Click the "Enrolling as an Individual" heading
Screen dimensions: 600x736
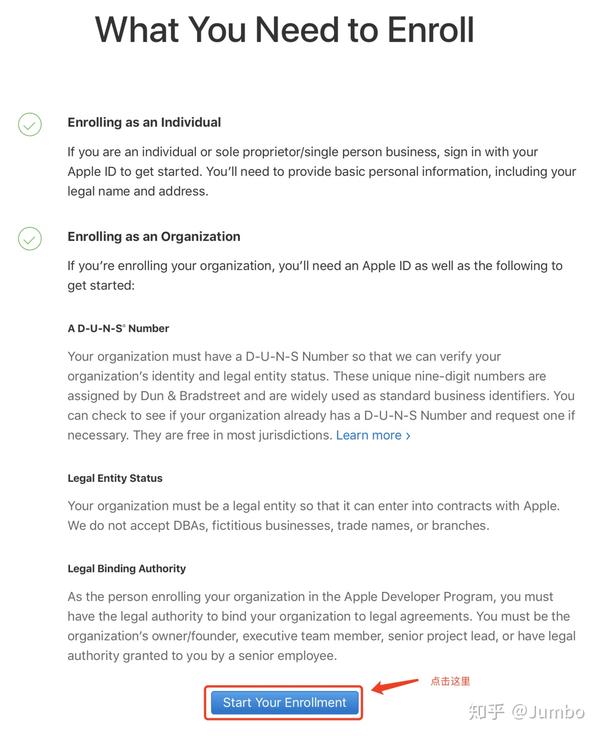144,122
